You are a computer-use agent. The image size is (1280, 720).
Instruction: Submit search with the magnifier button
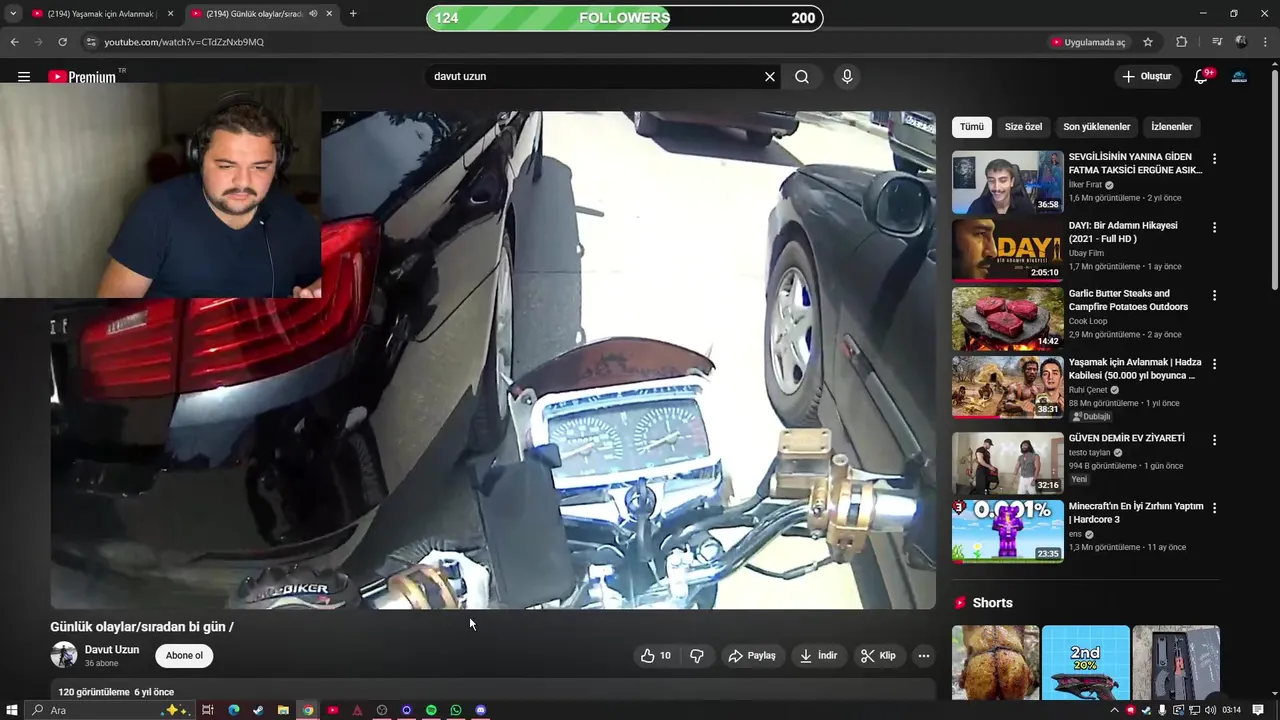coord(802,76)
